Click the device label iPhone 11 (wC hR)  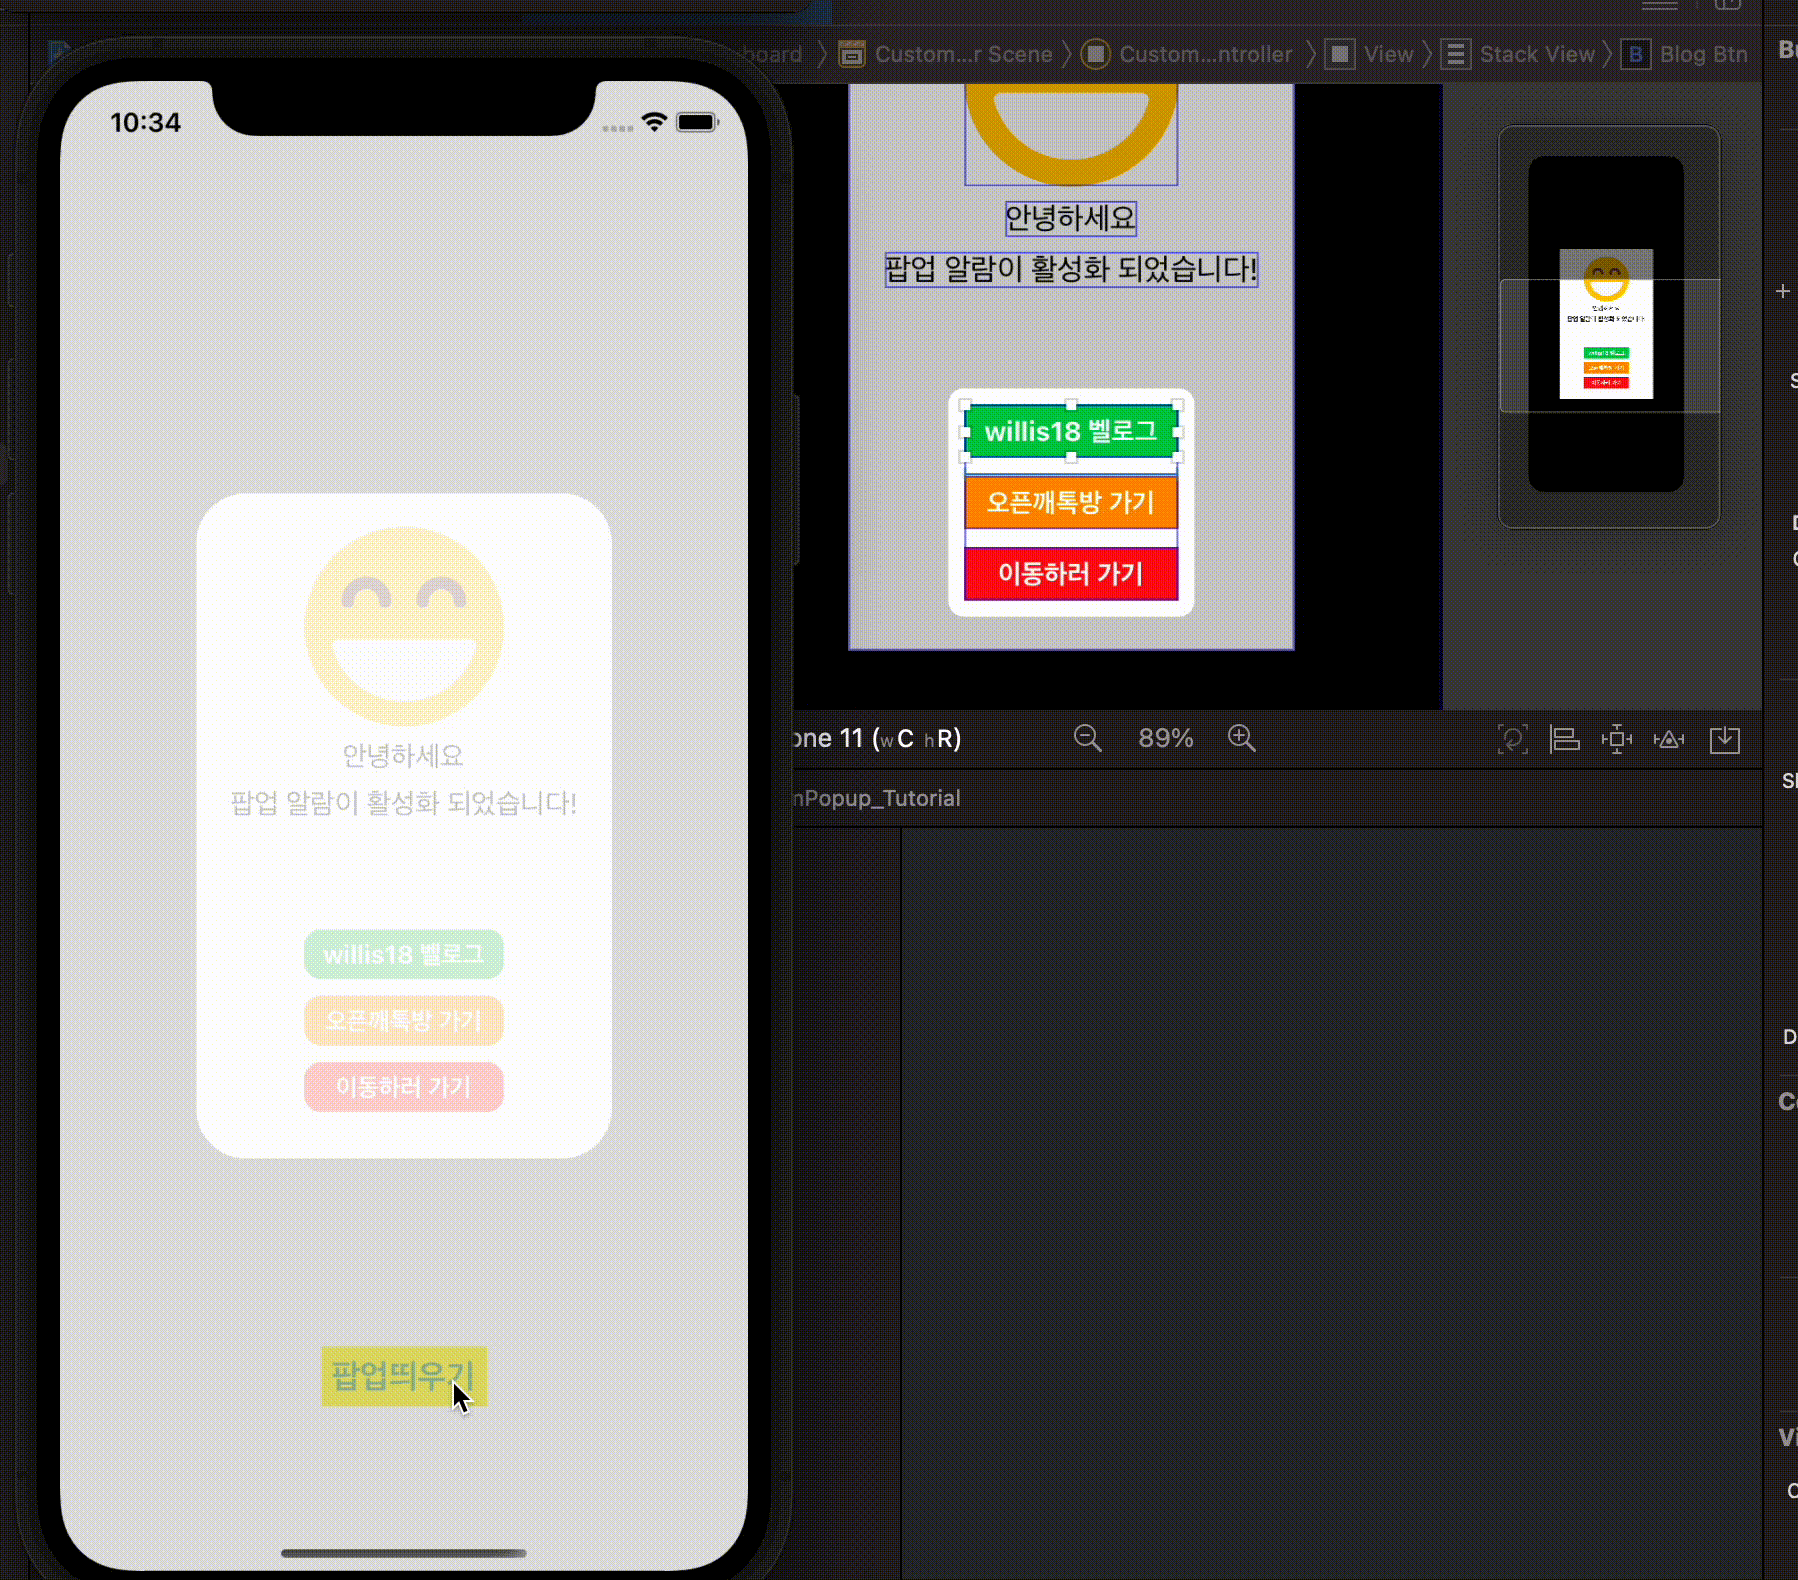(x=878, y=739)
